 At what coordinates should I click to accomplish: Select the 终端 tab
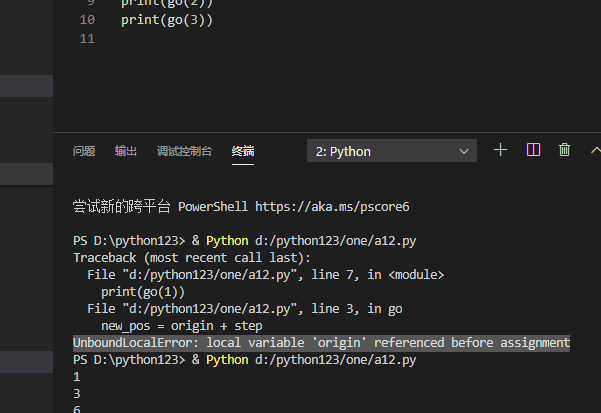tap(243, 151)
